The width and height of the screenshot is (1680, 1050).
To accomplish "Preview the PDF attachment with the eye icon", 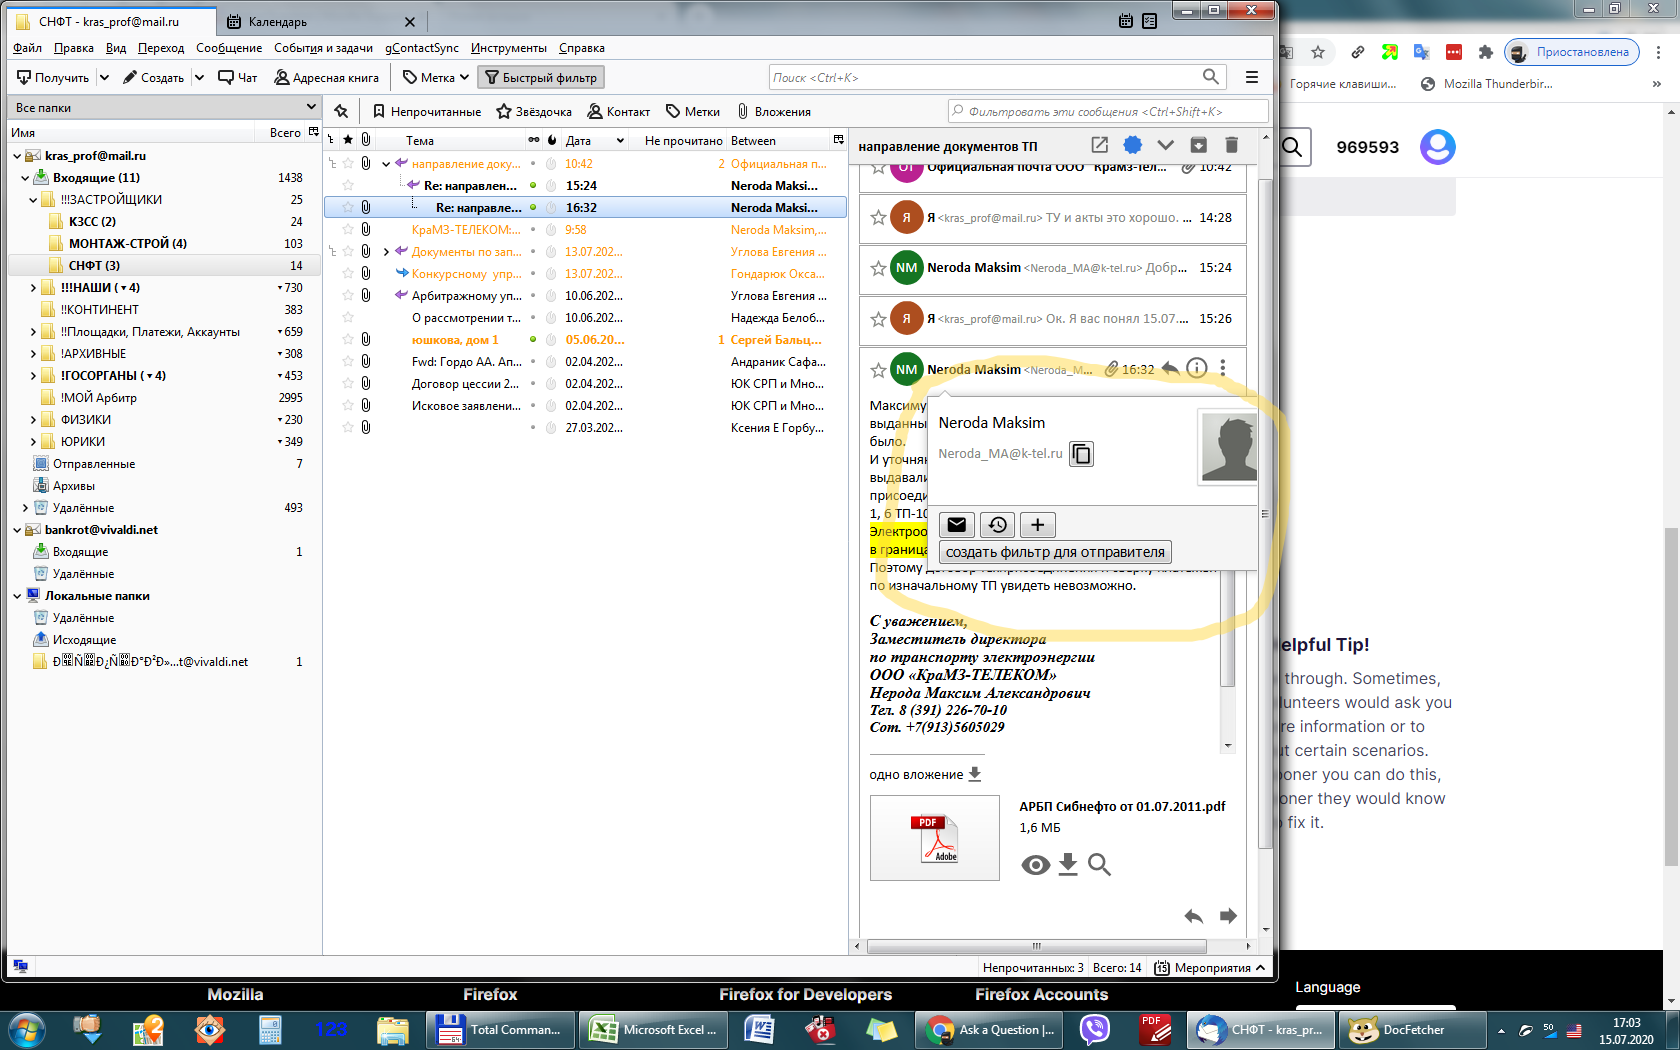I will point(1036,865).
